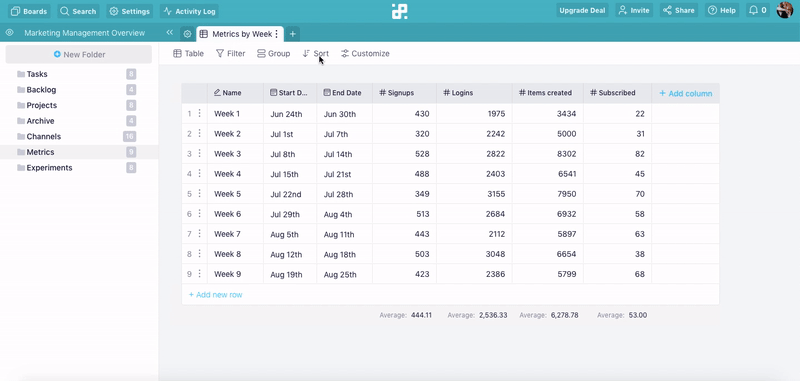Click the Upgrade Deal button
This screenshot has height=381, width=800.
[582, 10]
